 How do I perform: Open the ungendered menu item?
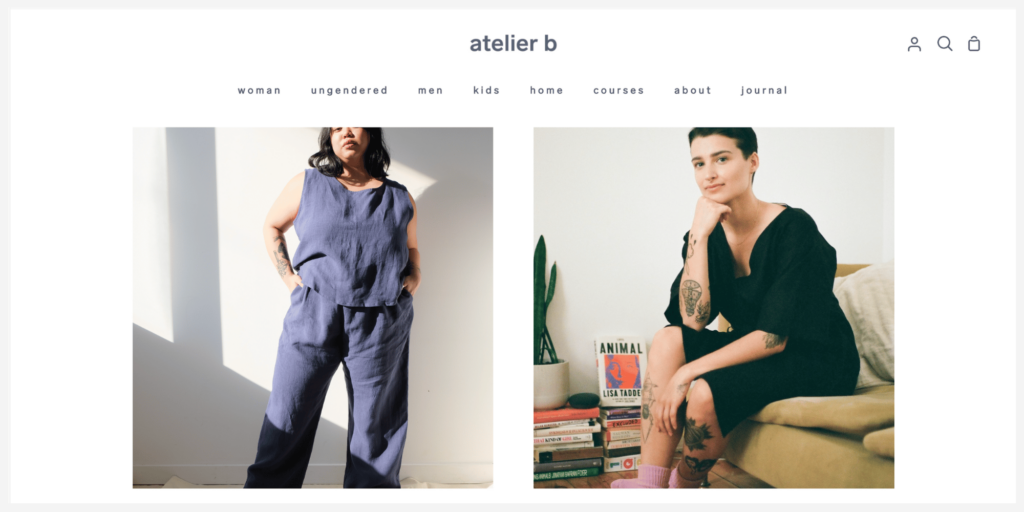coord(349,90)
